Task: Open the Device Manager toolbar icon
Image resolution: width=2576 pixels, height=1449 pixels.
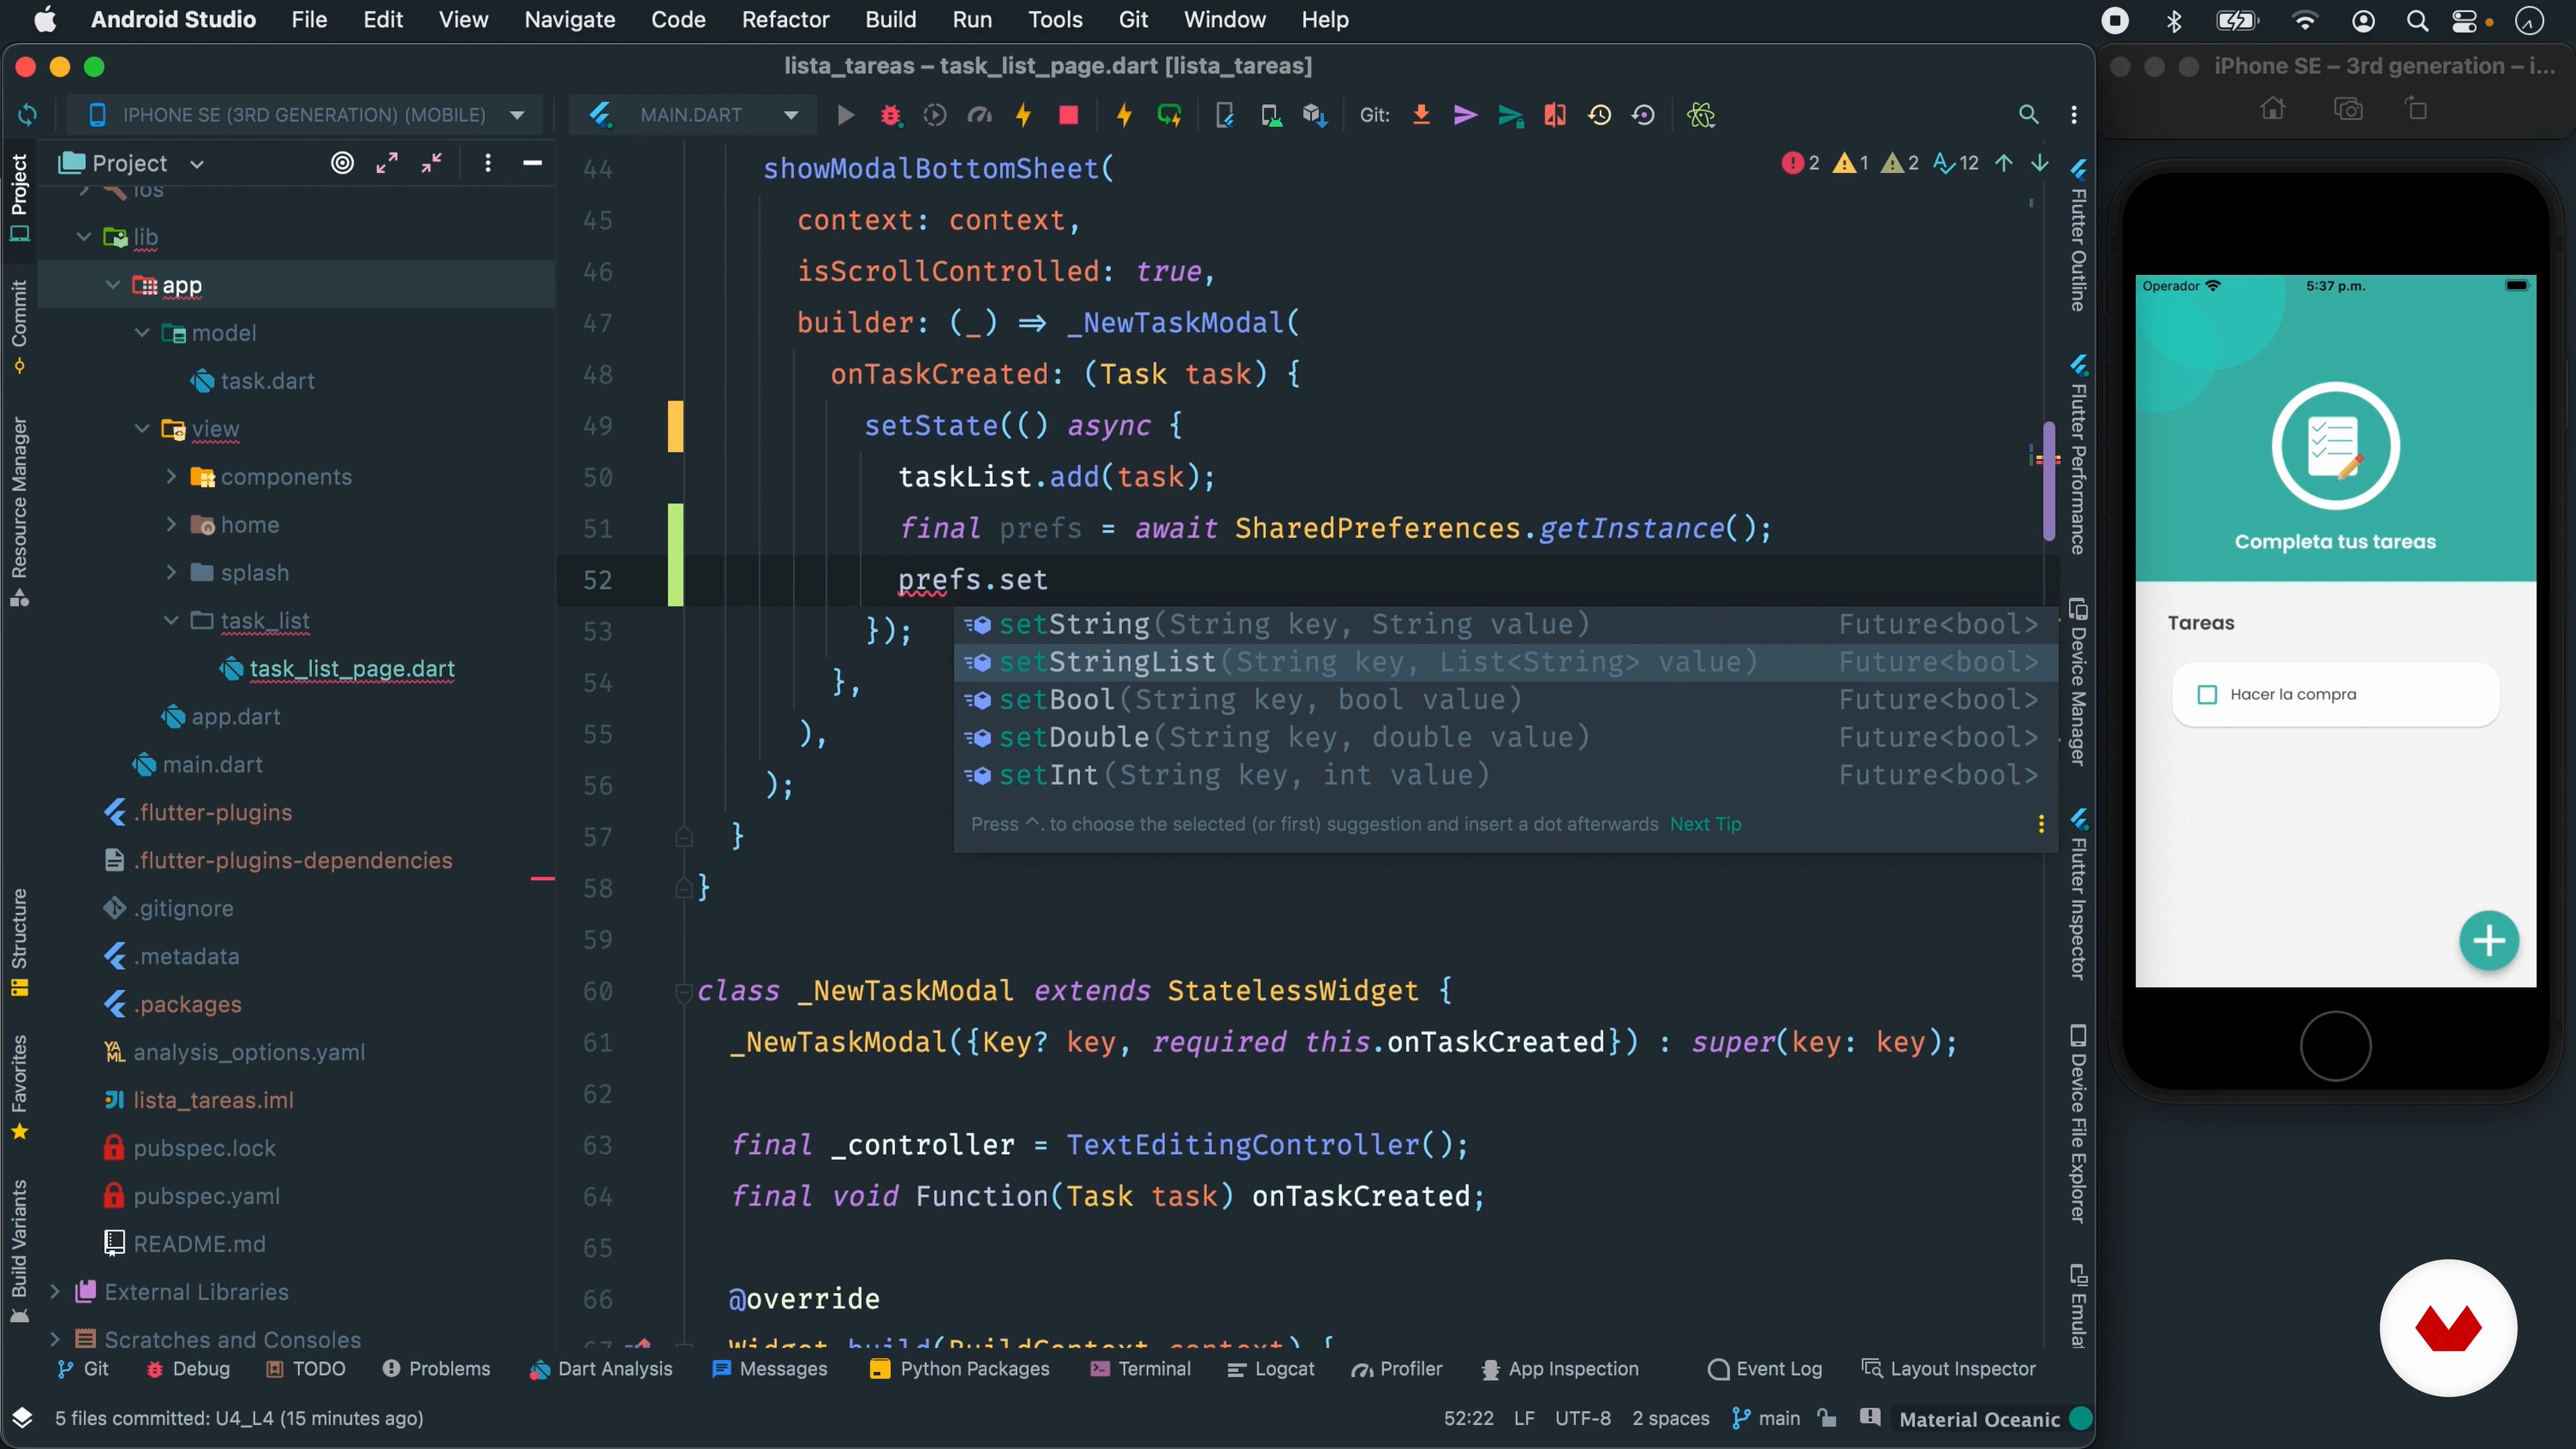Action: [x=1271, y=115]
